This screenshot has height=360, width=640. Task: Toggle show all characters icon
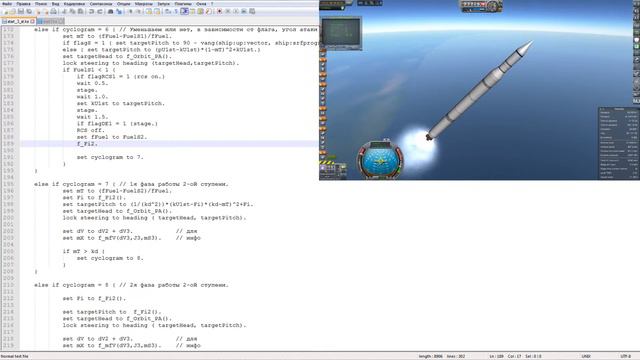click(x=176, y=11)
